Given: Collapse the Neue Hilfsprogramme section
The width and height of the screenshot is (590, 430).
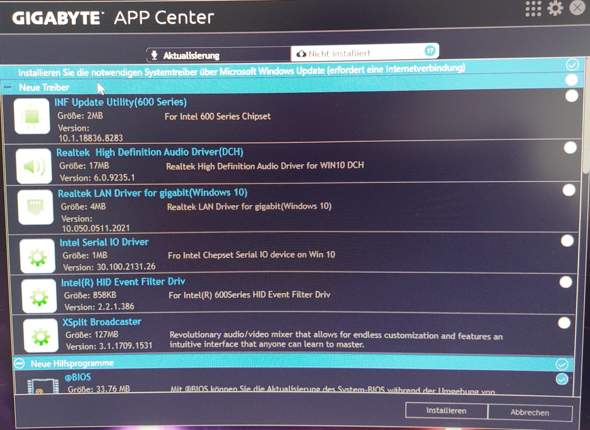Looking at the screenshot, I should point(19,363).
